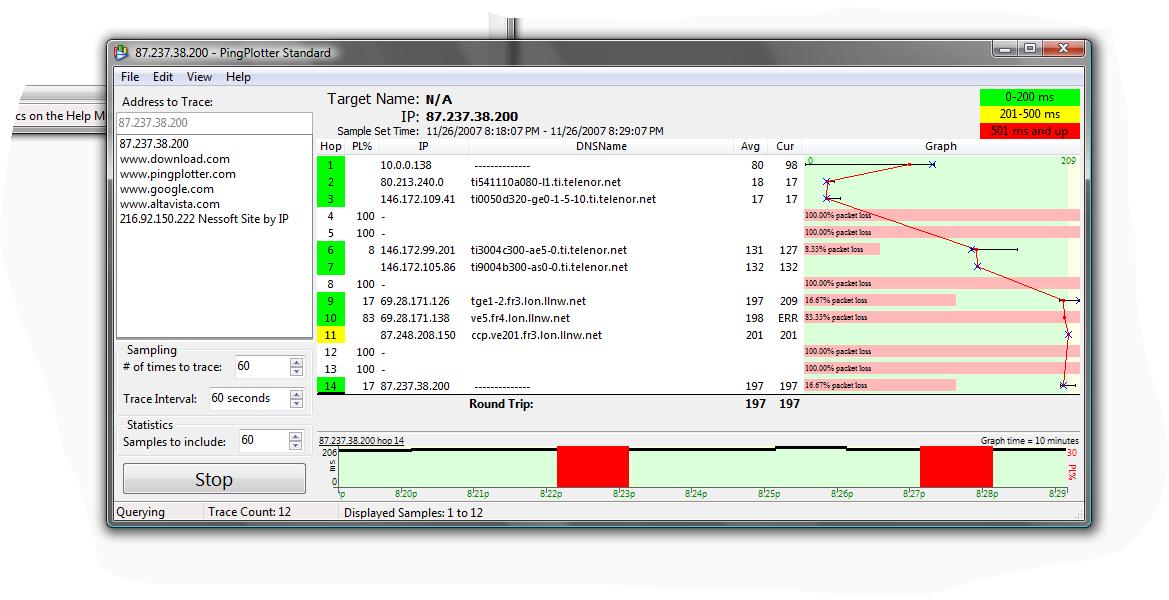The width and height of the screenshot is (1169, 600).
Task: Click the 8.33% packet loss bar
Action: click(842, 249)
